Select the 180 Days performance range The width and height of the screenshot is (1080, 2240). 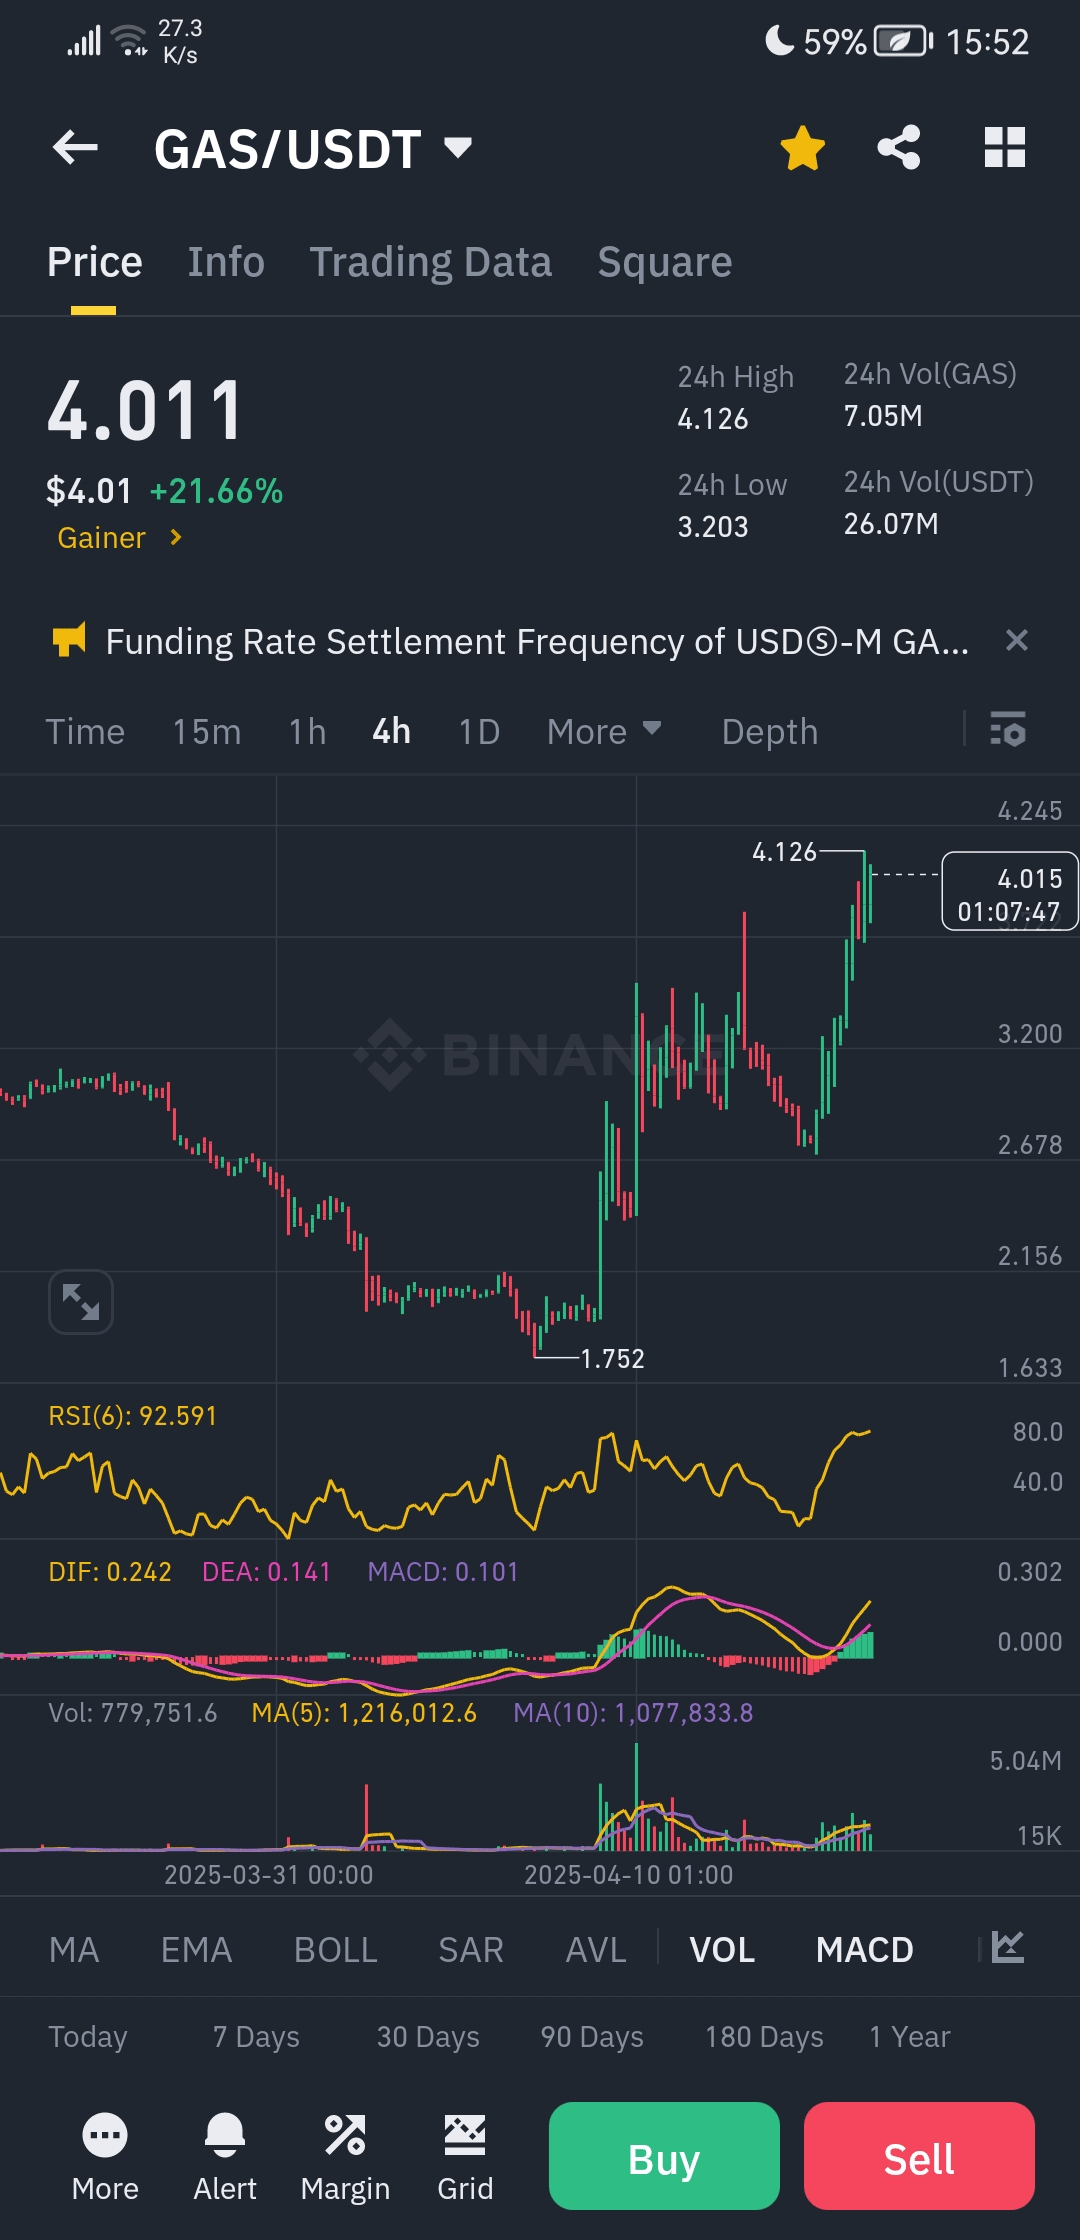click(764, 2037)
